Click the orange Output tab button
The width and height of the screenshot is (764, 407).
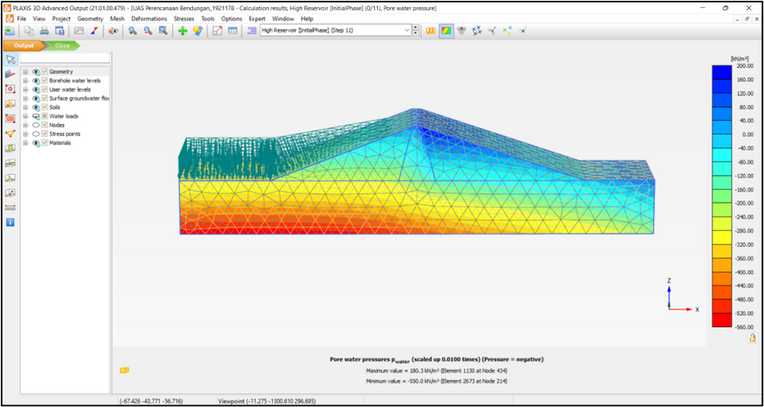point(23,45)
